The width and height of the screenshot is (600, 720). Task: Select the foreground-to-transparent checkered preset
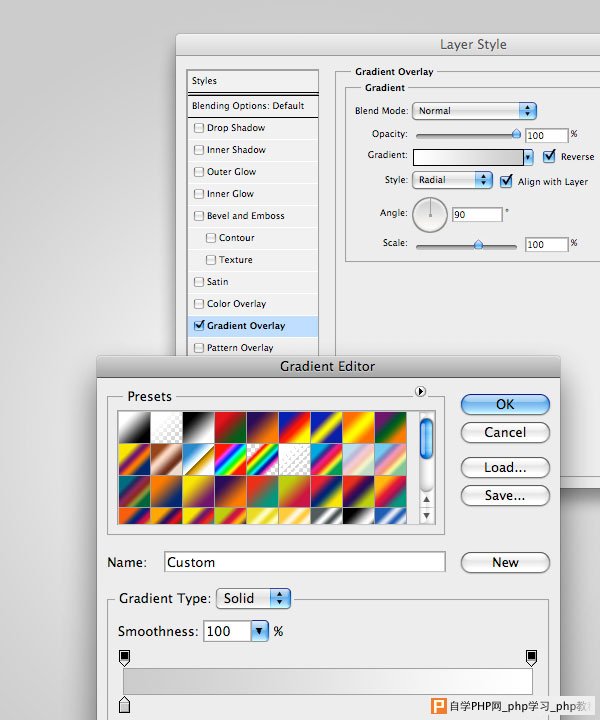coord(166,428)
